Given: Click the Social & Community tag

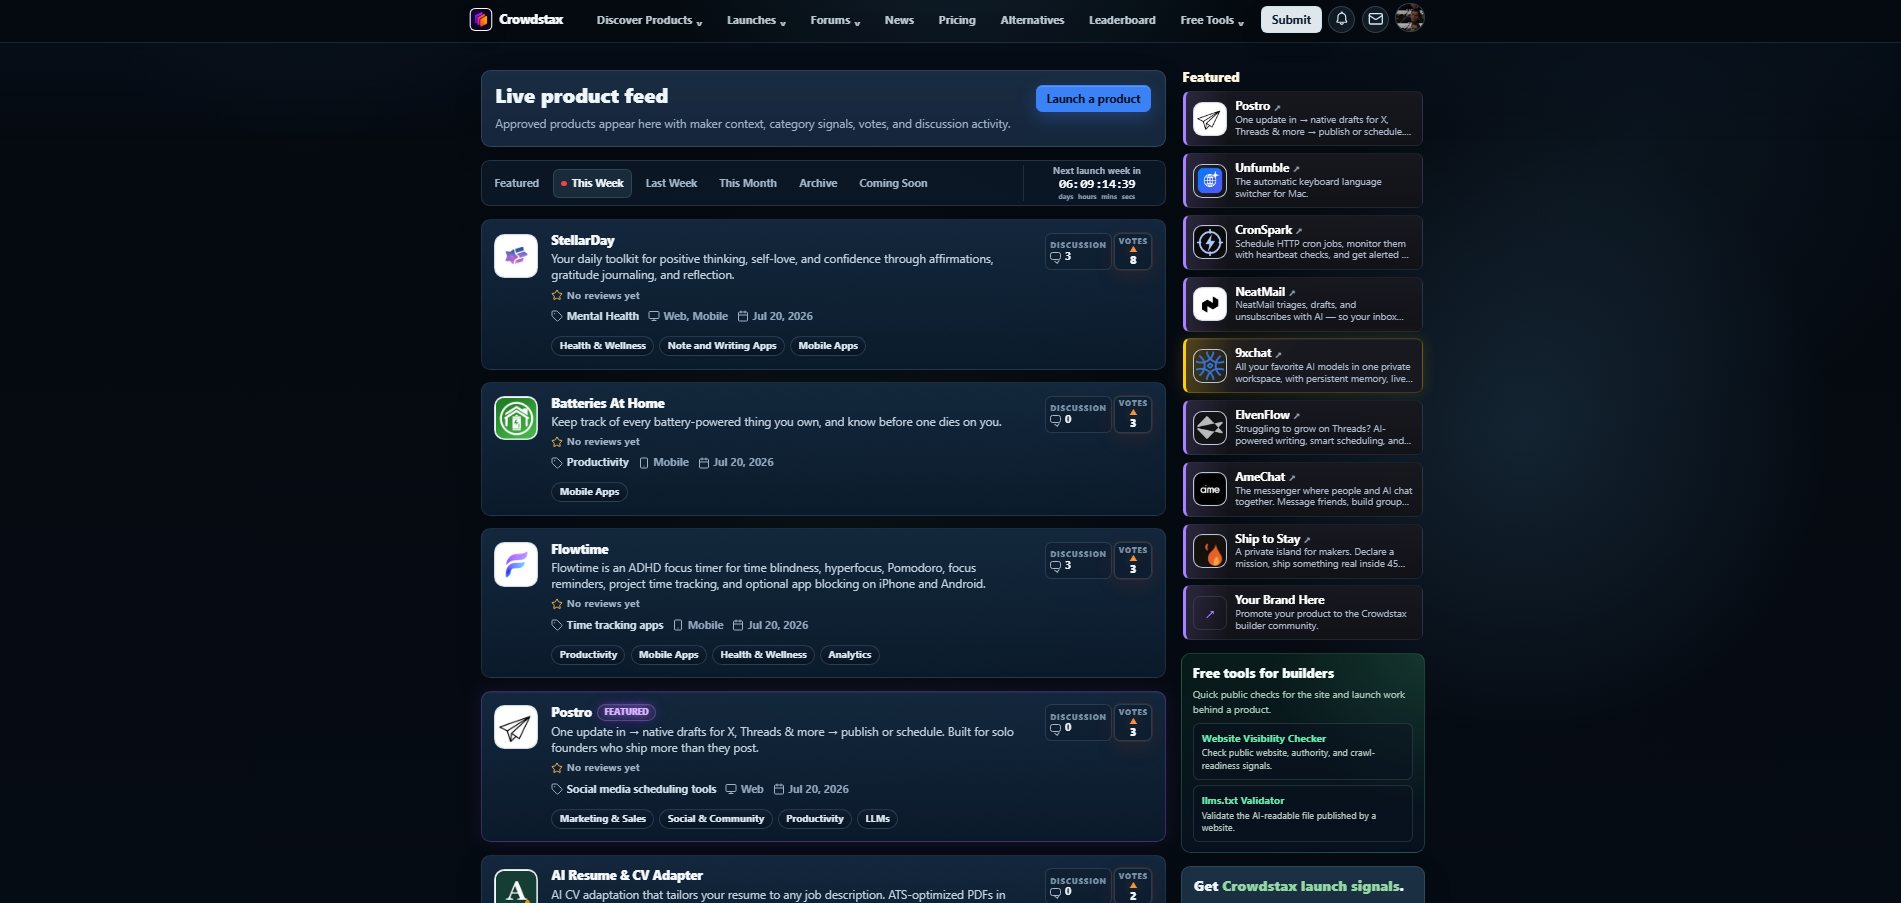Looking at the screenshot, I should point(716,819).
